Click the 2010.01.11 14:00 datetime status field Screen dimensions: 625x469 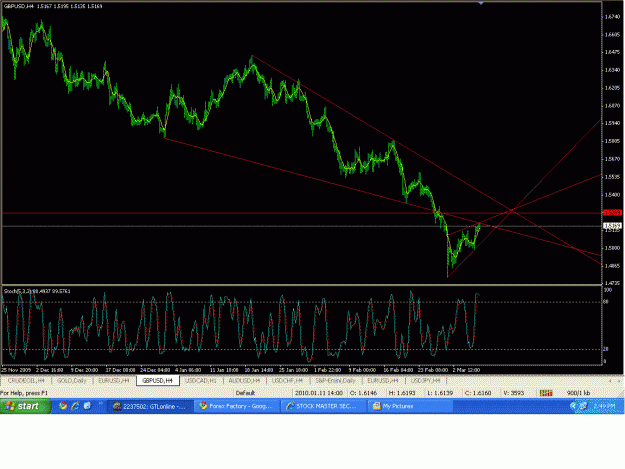[319, 393]
